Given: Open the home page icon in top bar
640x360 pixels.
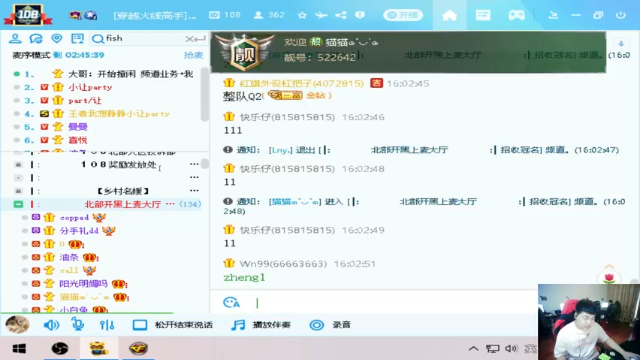Looking at the screenshot, I should click(x=449, y=16).
